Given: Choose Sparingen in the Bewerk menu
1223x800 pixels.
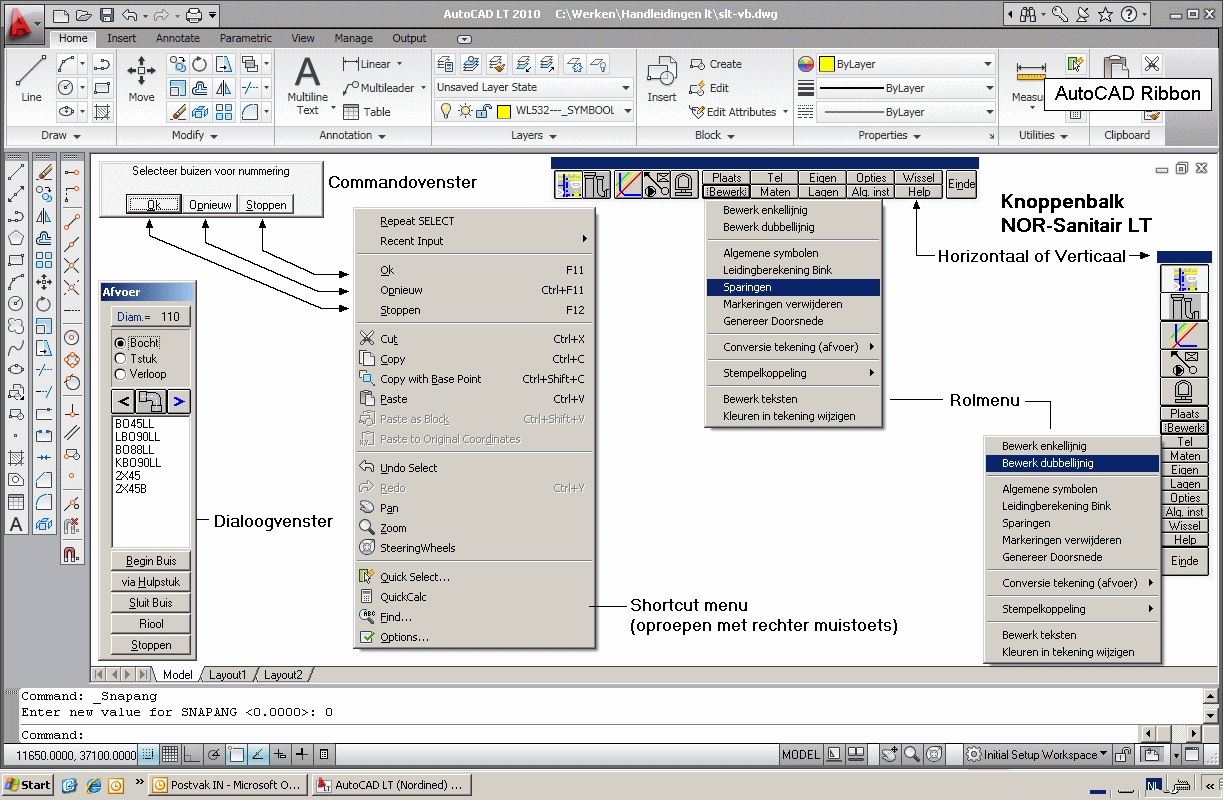Looking at the screenshot, I should [794, 287].
